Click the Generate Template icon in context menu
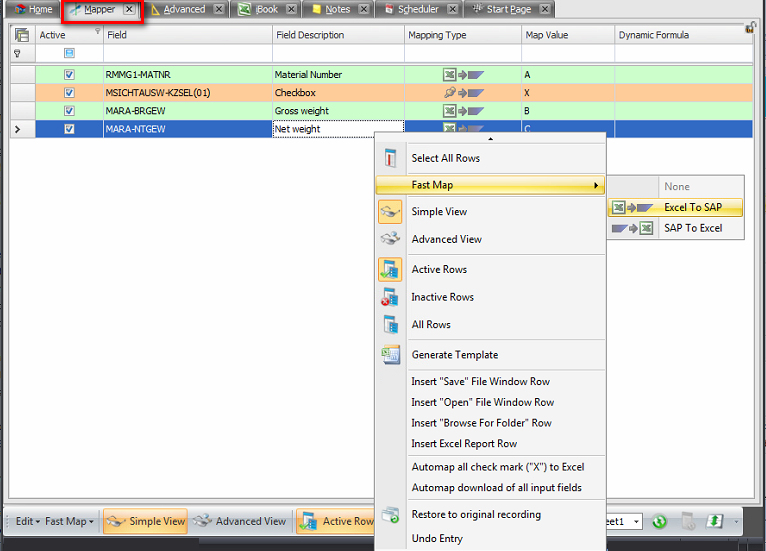Viewport: 766px width, 551px height. (390, 355)
